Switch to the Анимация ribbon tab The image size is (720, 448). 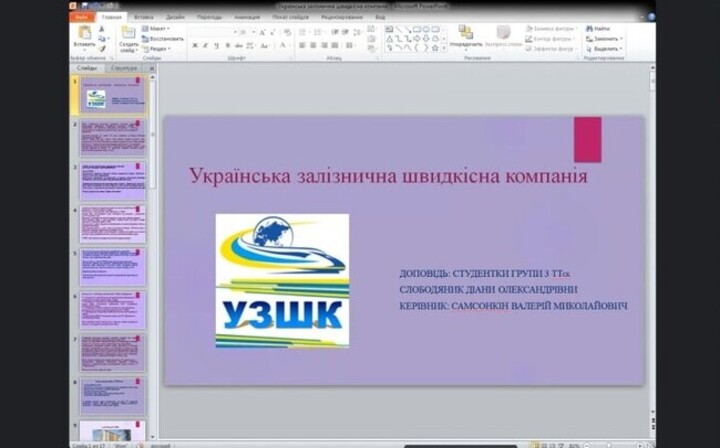247,17
